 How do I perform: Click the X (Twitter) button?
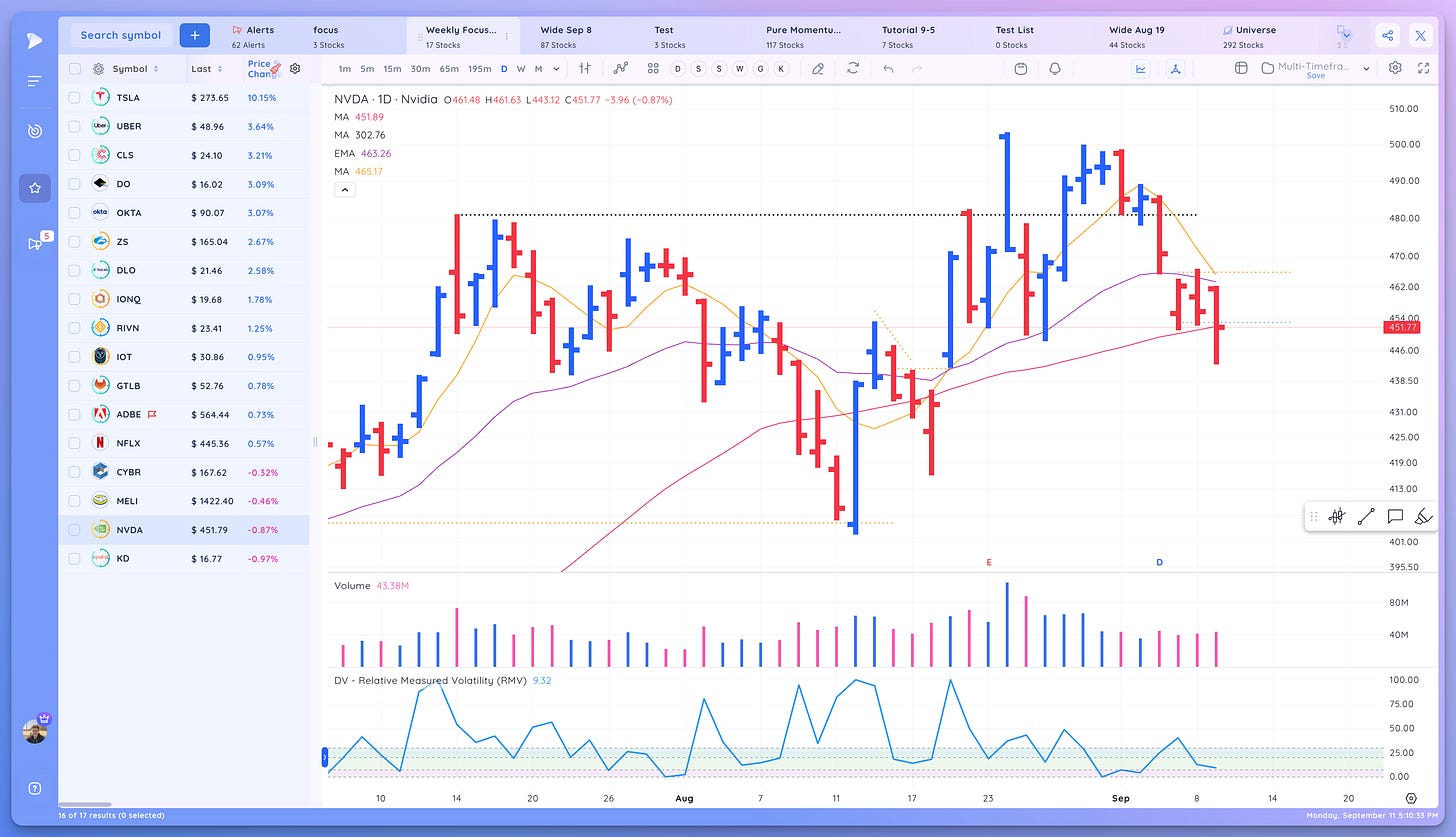pyautogui.click(x=1421, y=36)
